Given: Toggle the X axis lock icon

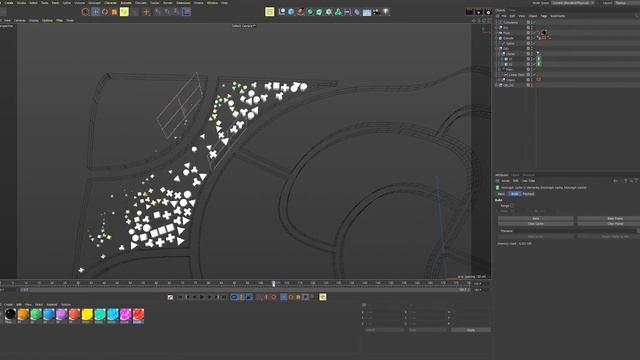Looking at the screenshot, I should click(158, 12).
